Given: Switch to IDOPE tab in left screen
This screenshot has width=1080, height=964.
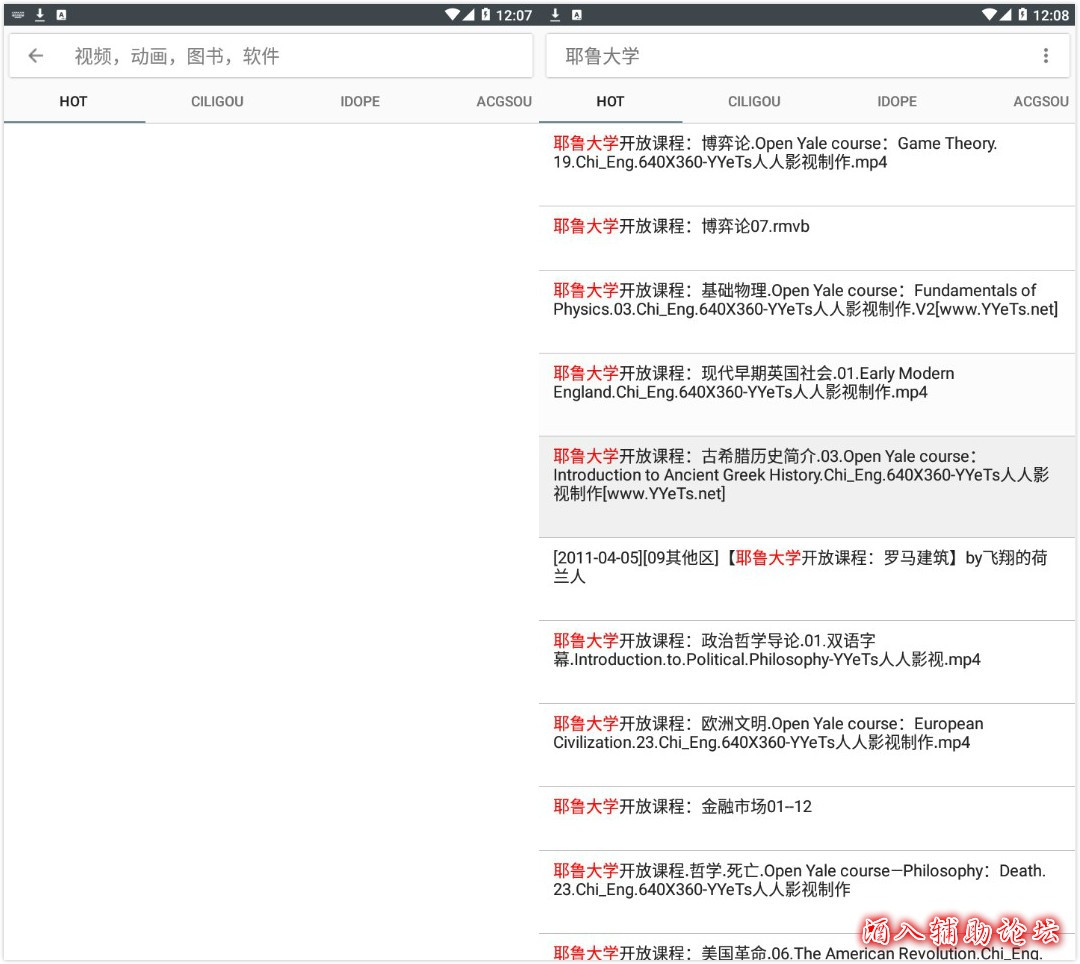Looking at the screenshot, I should point(360,102).
